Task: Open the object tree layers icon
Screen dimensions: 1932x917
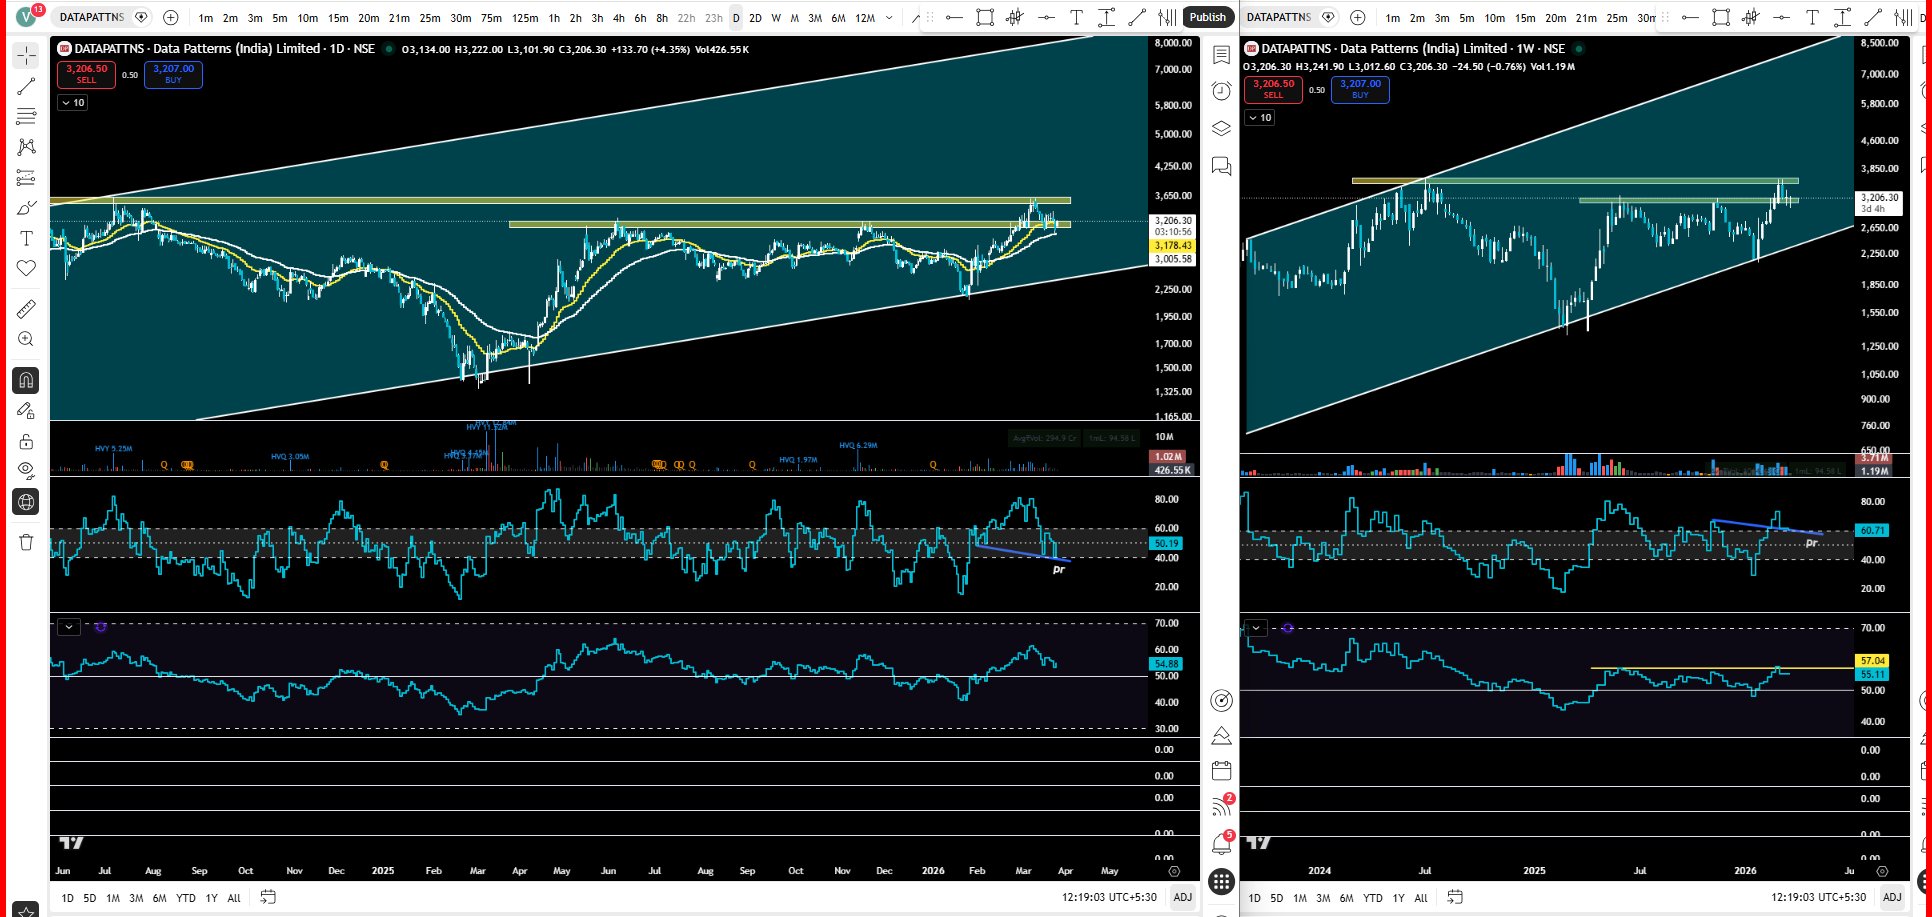Action: tap(1221, 128)
